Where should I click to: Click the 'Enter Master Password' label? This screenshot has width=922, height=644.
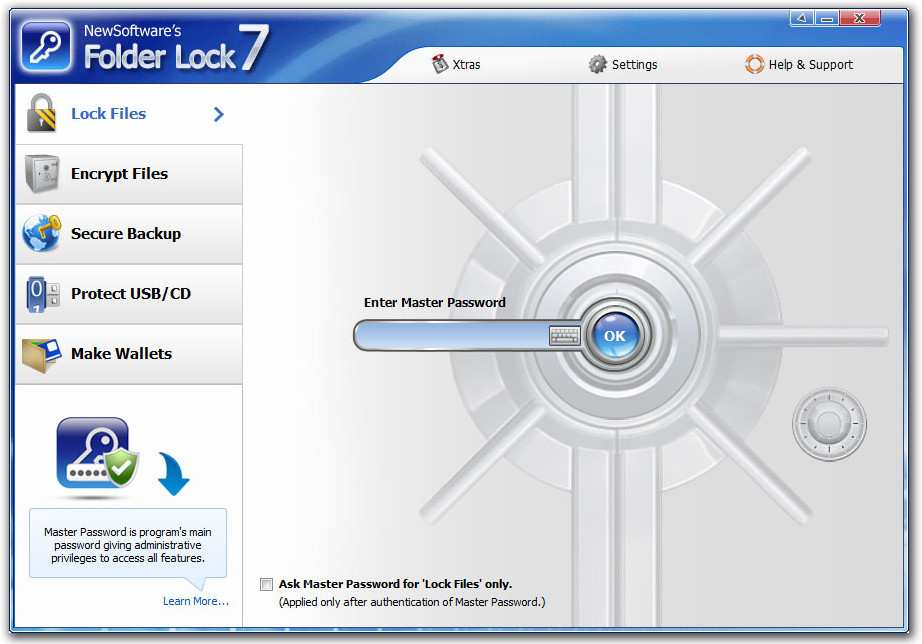coord(435,302)
